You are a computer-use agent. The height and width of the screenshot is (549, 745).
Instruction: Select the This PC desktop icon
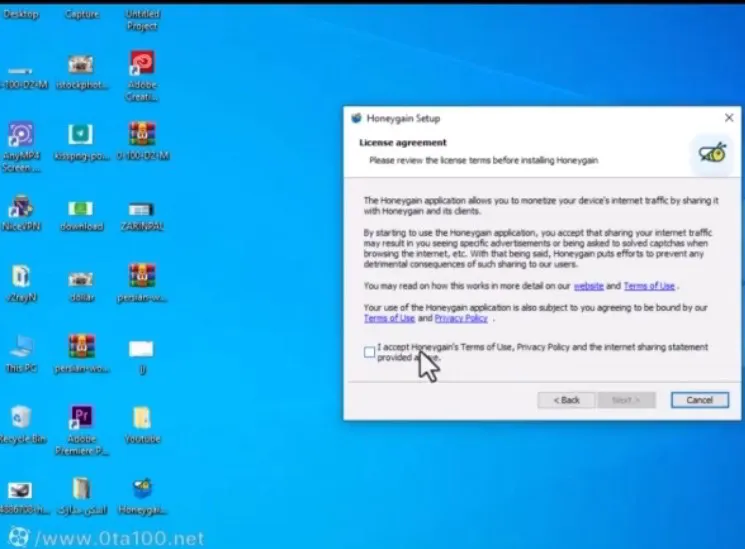click(21, 347)
